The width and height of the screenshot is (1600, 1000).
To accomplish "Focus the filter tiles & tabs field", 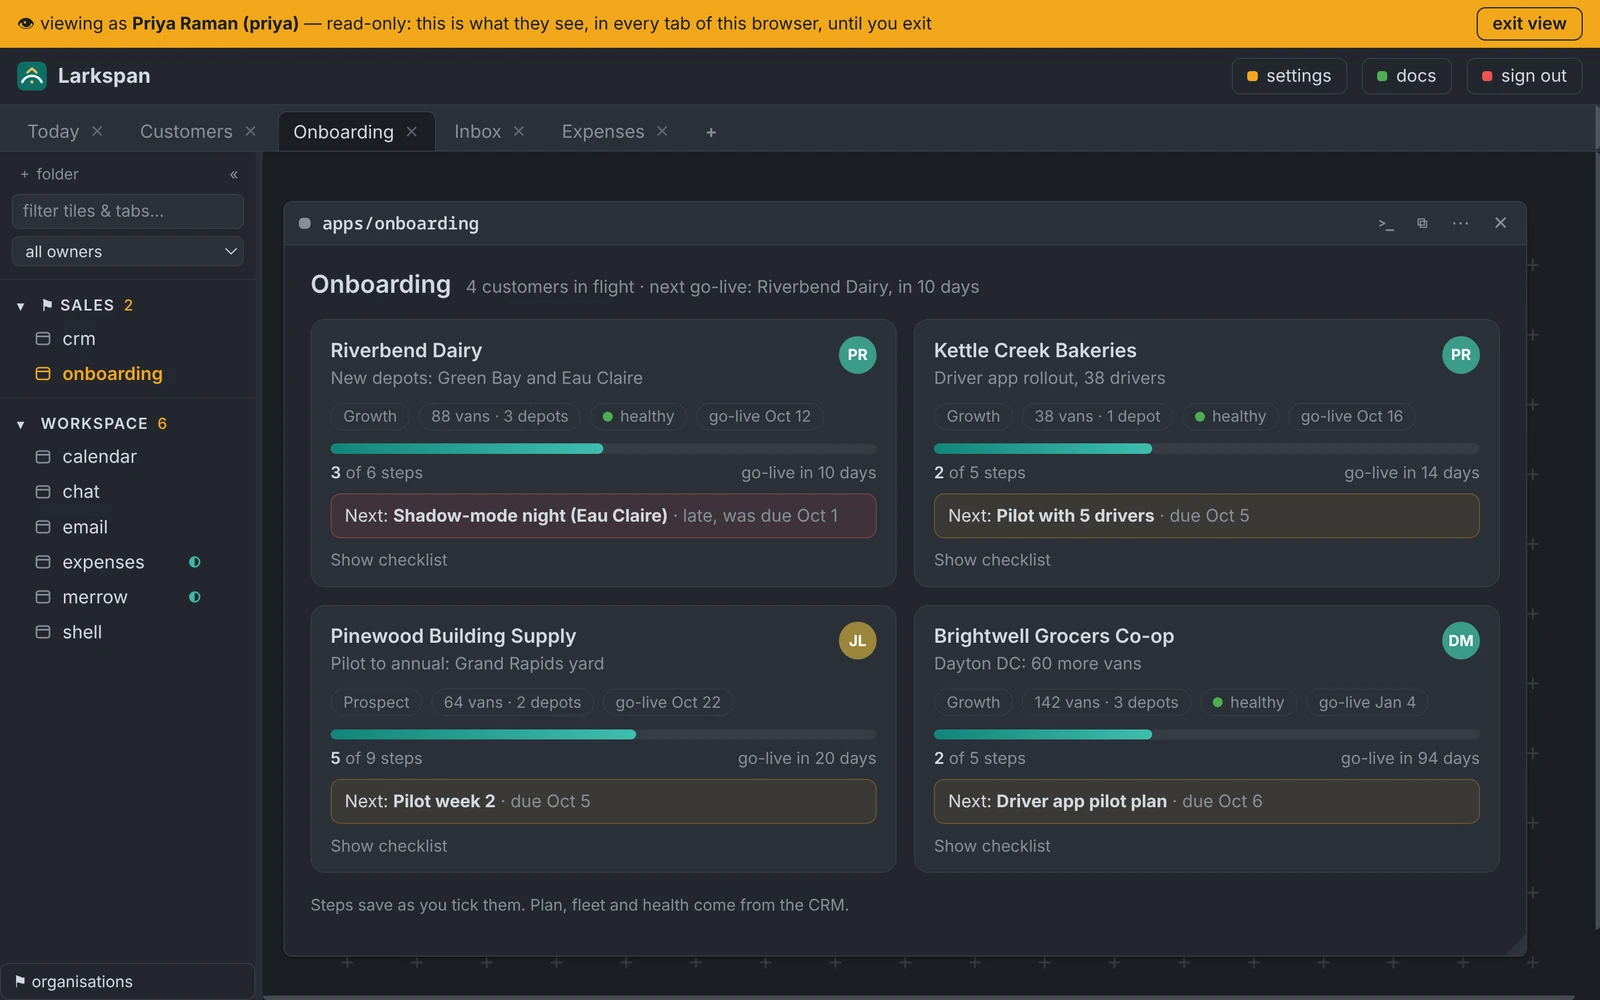I will click(x=128, y=211).
